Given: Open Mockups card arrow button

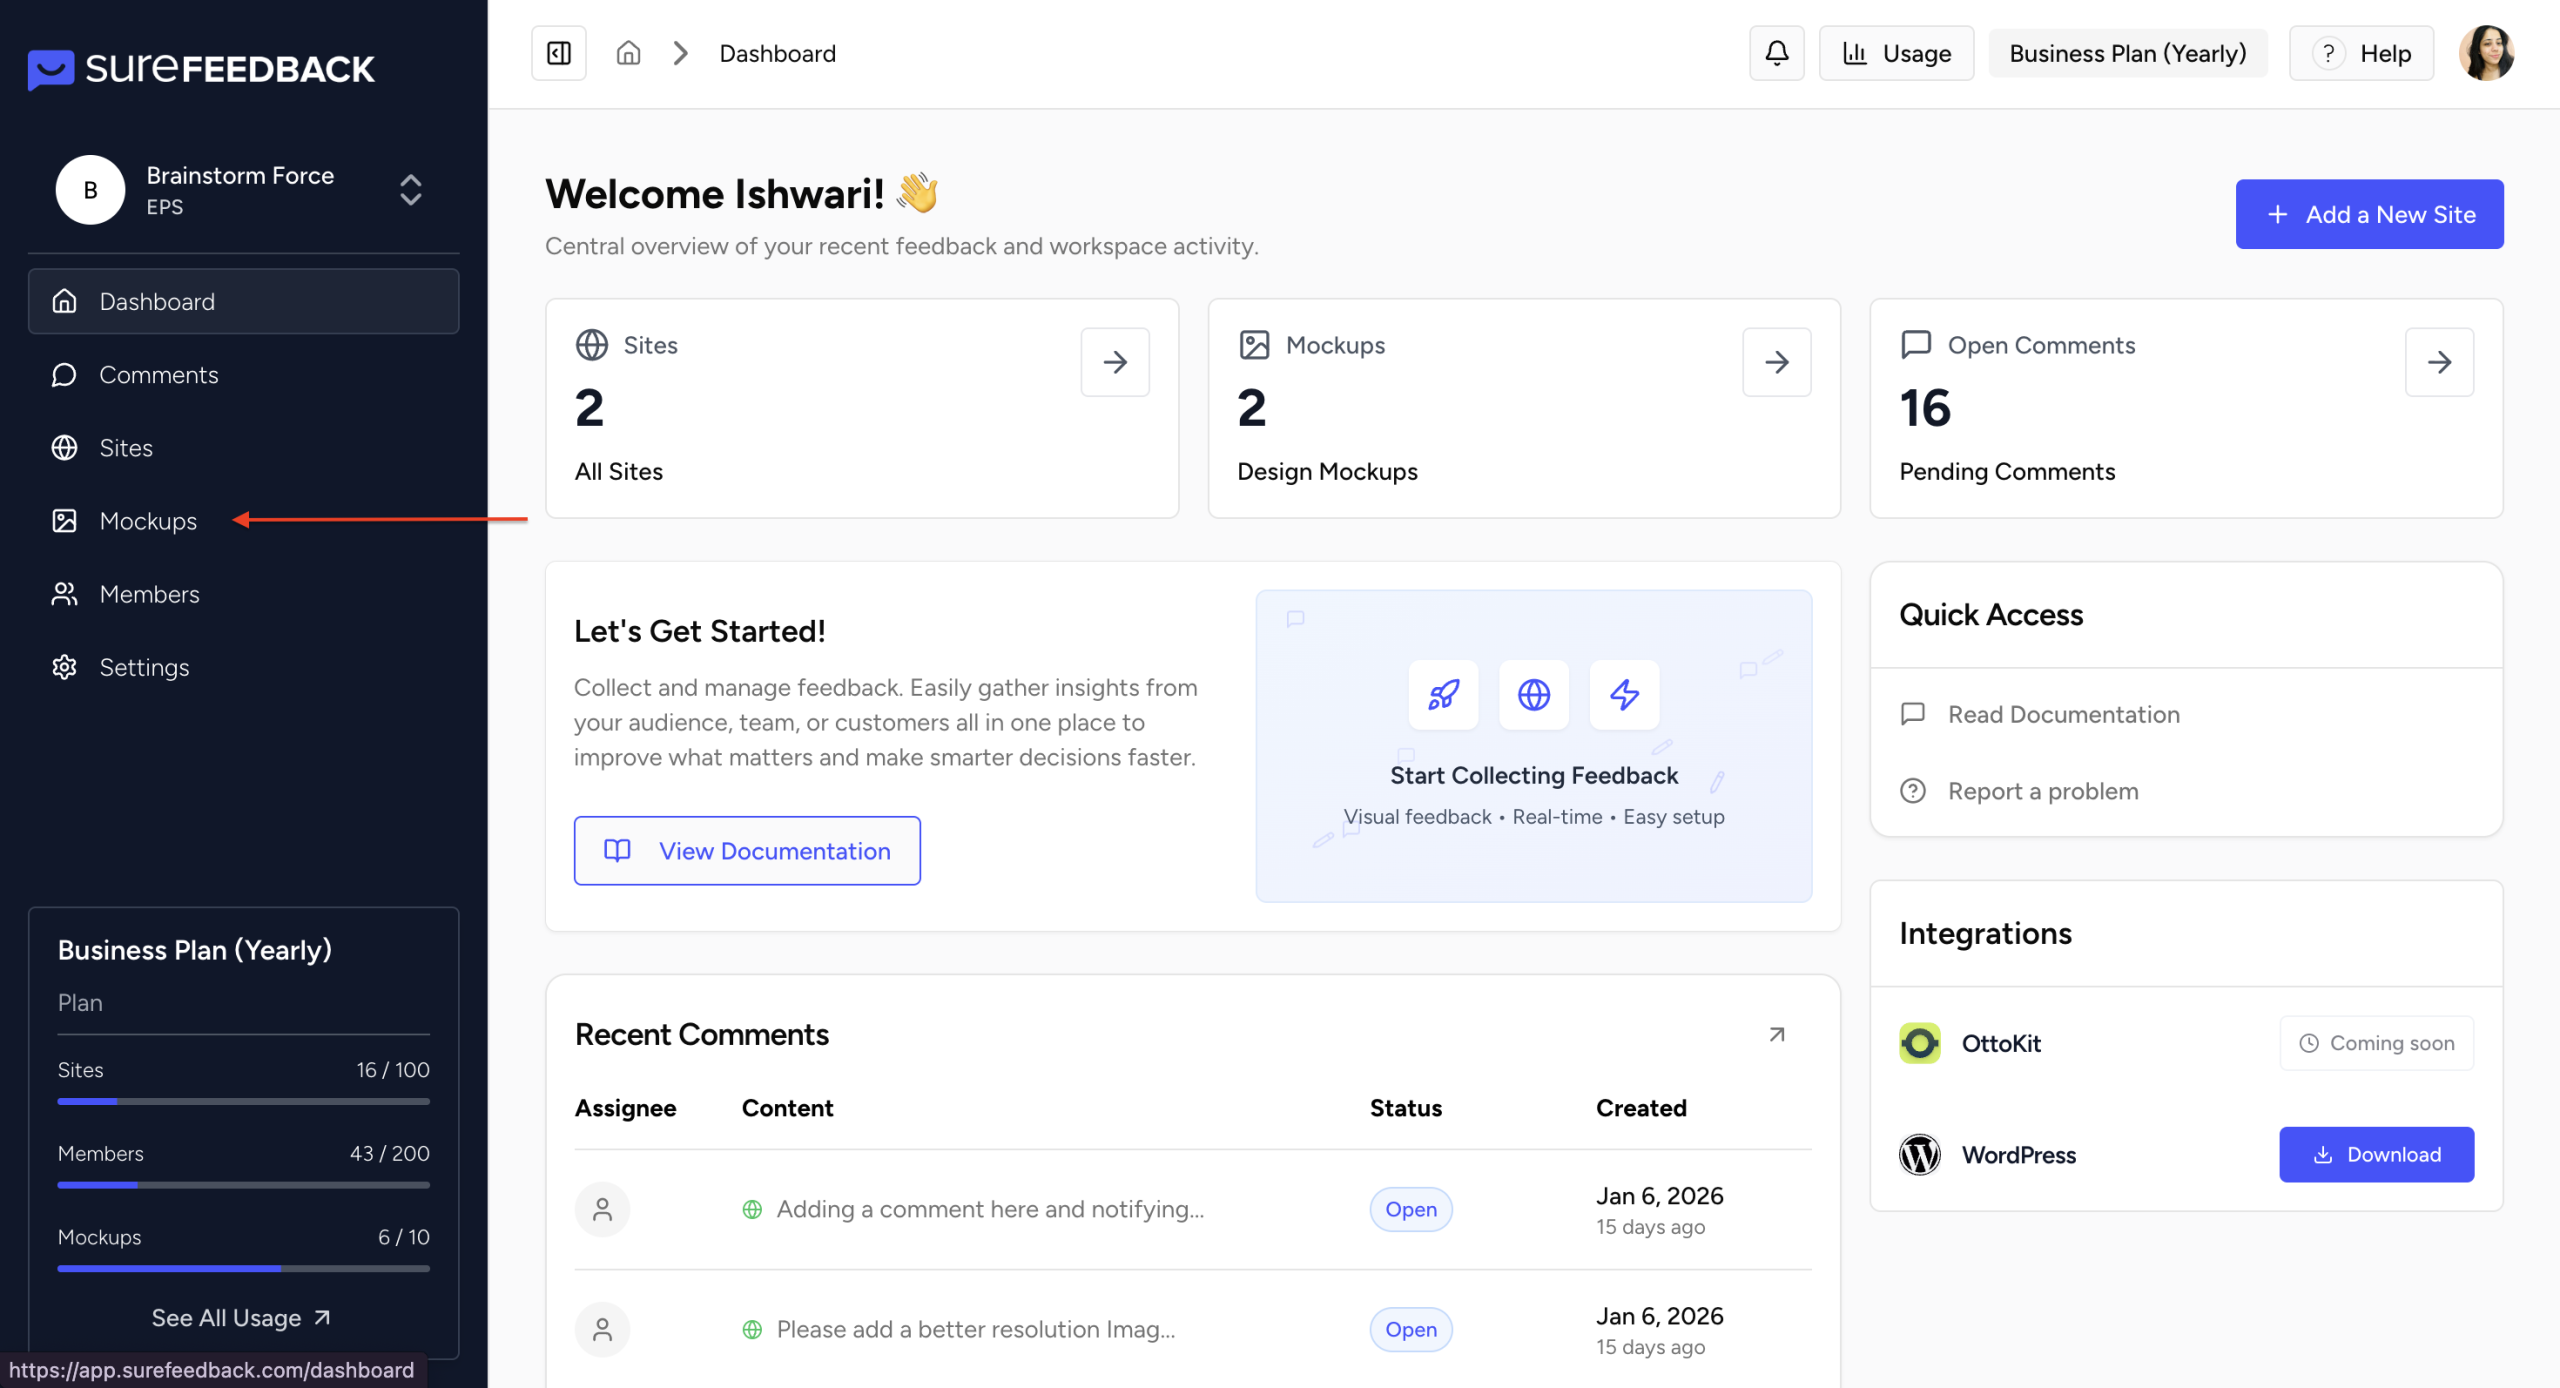Looking at the screenshot, I should pos(1776,362).
